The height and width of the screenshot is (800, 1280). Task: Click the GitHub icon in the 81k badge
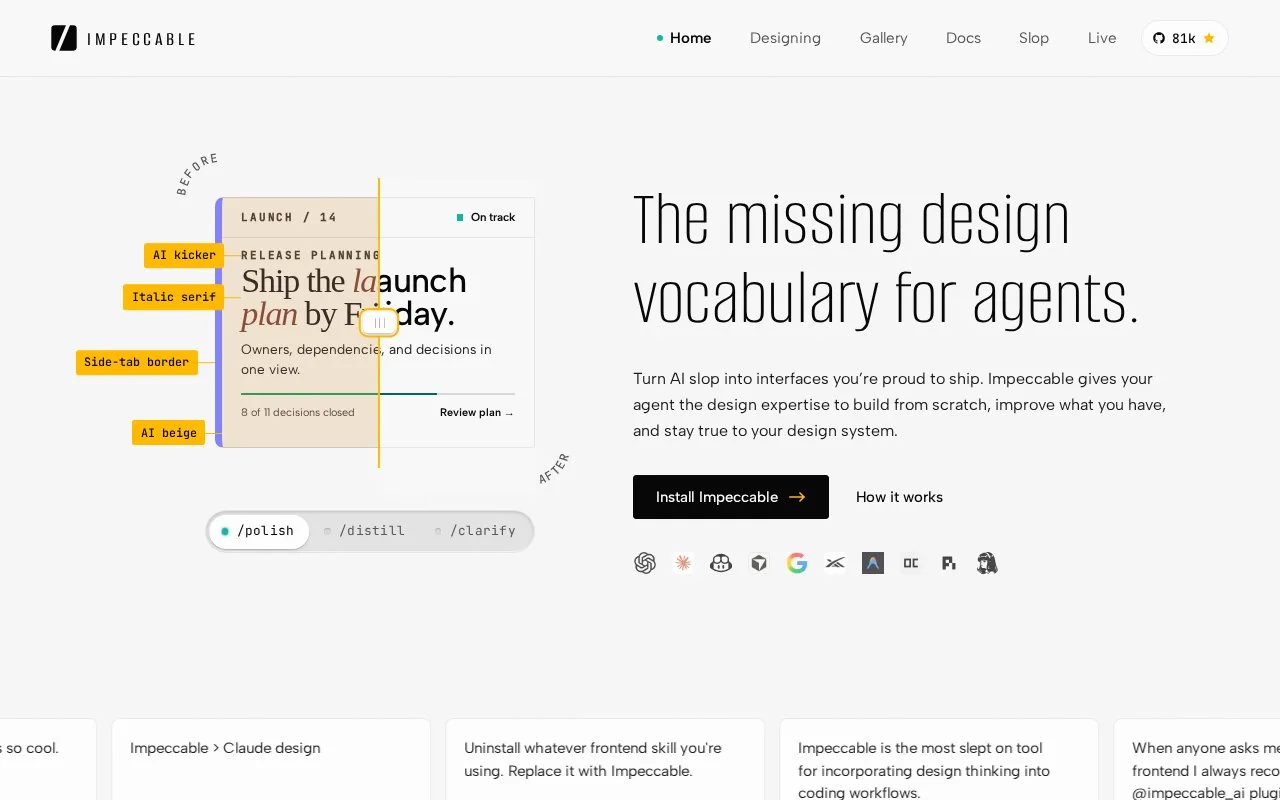(1159, 38)
